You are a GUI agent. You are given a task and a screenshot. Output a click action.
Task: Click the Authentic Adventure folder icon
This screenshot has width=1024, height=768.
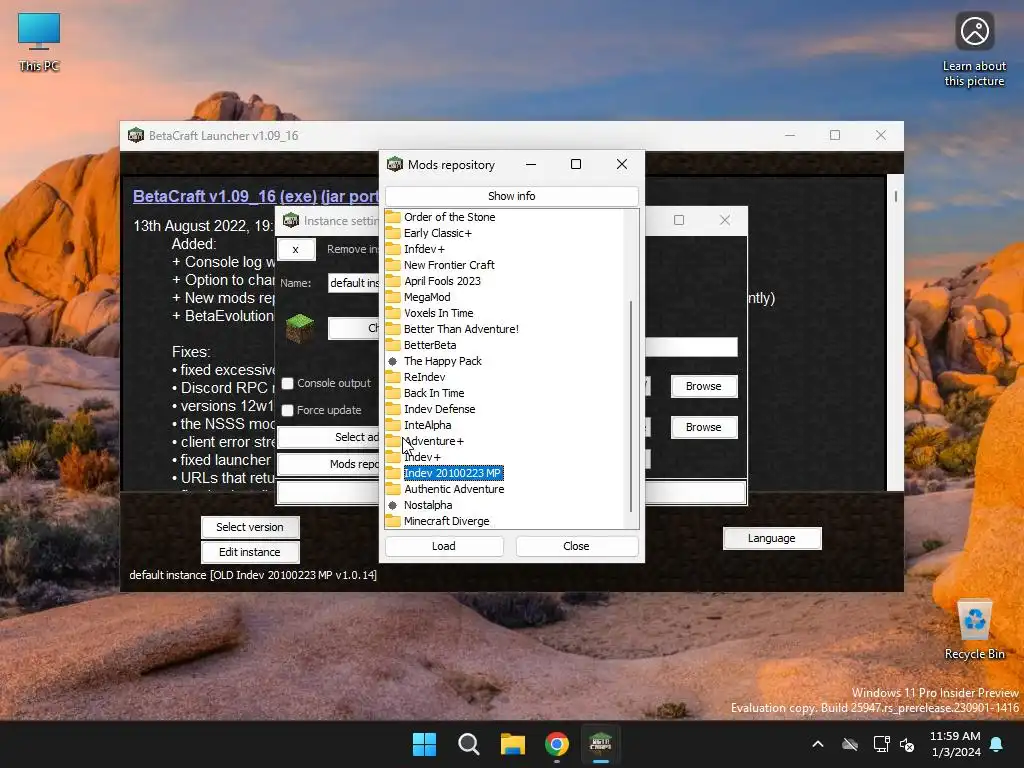pos(393,489)
